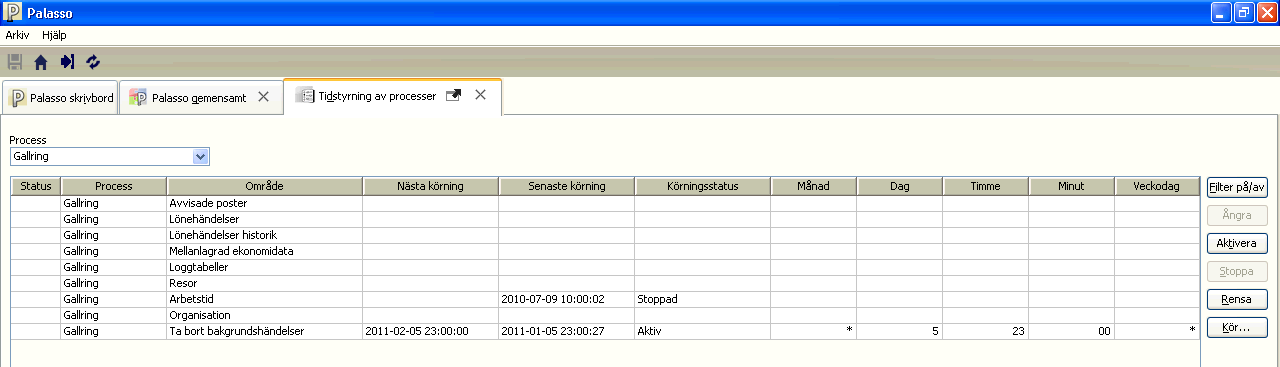Switch to the Palasso skrivbord tab
Image resolution: width=1280 pixels, height=367 pixels.
60,97
